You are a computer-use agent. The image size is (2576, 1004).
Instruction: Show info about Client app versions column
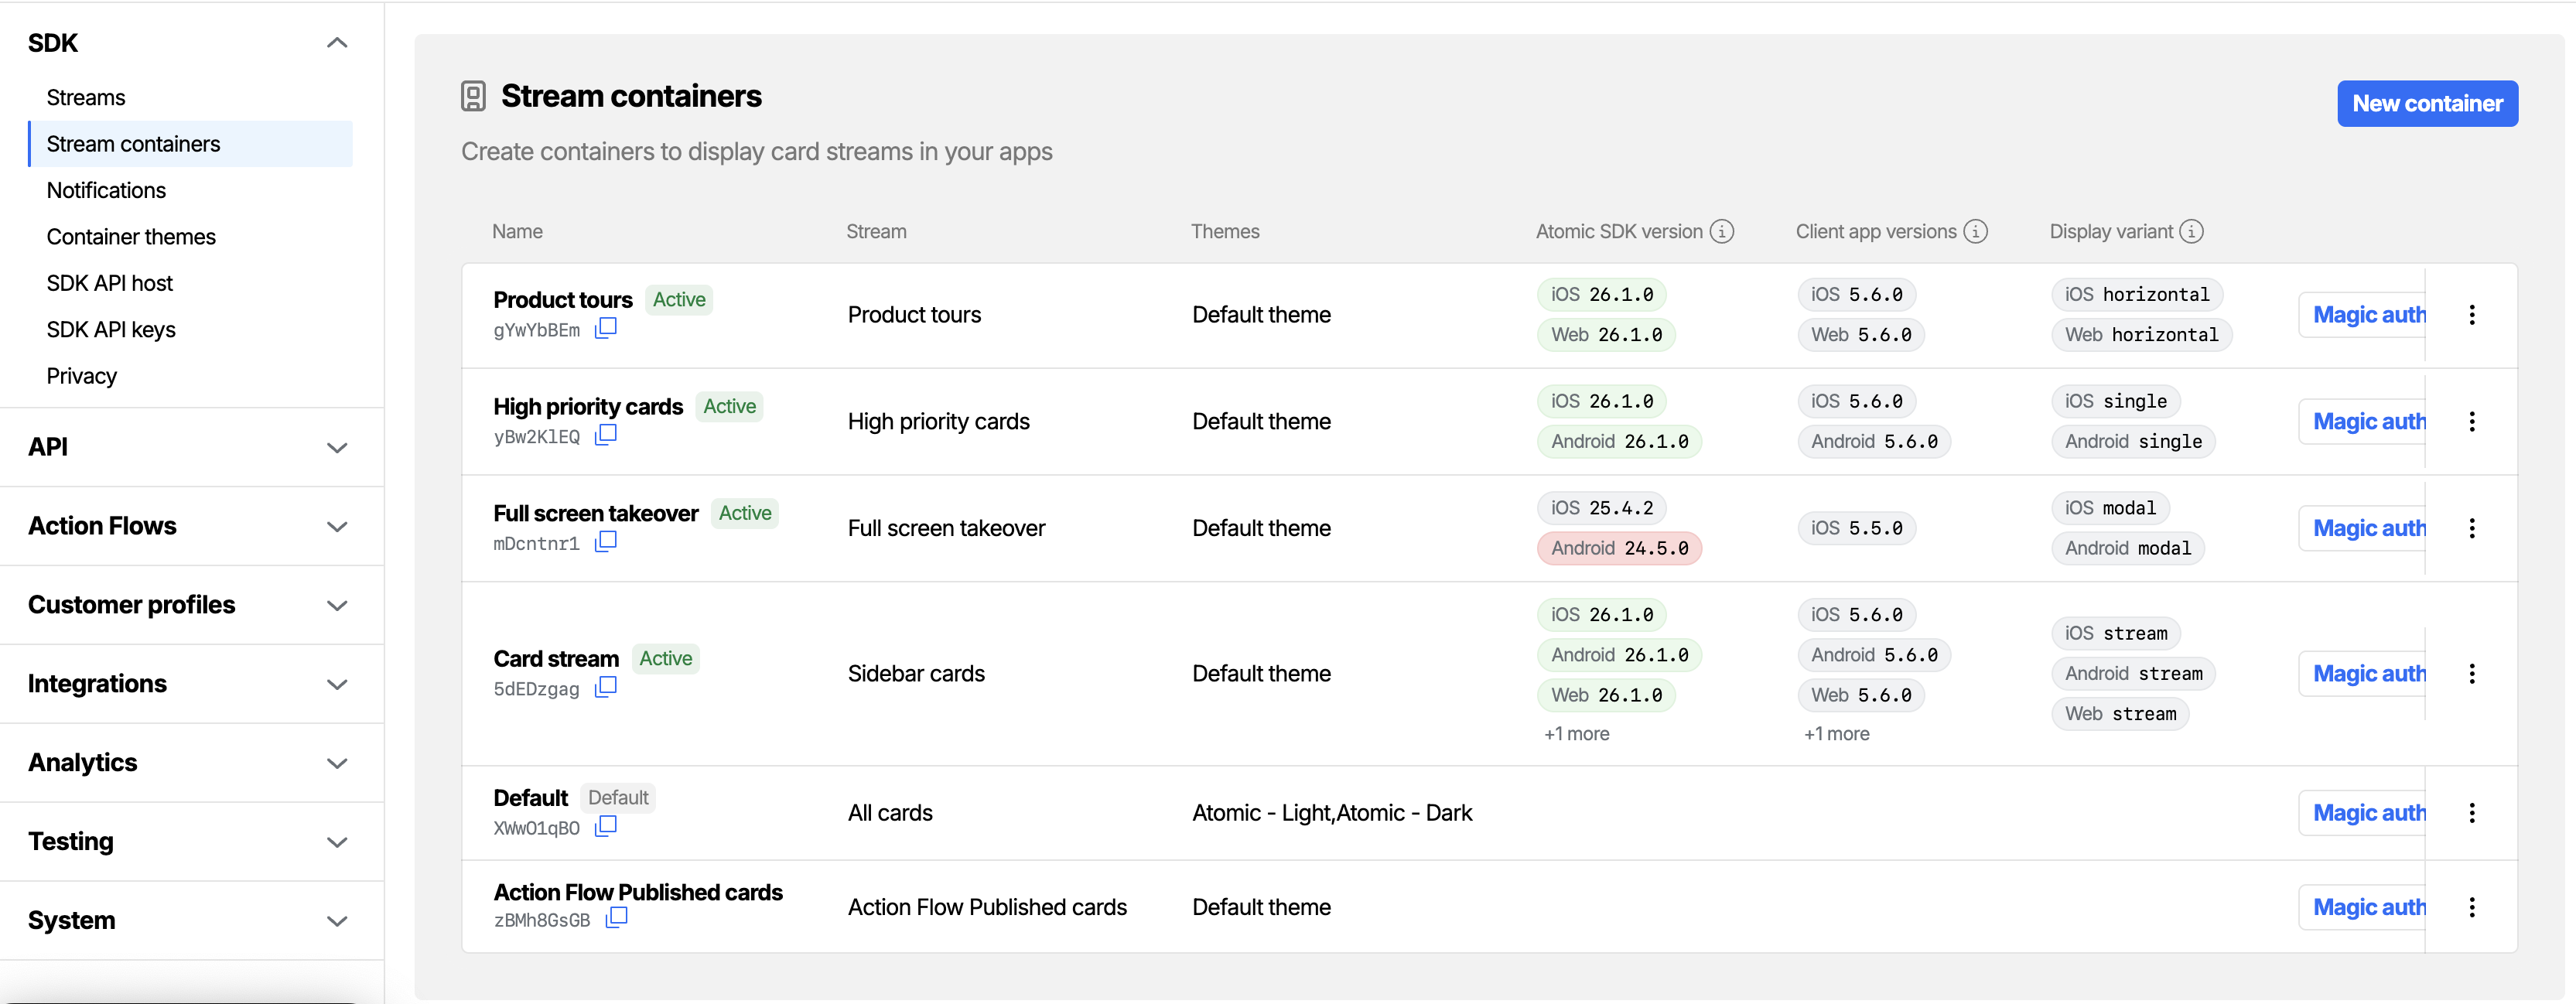tap(1976, 232)
